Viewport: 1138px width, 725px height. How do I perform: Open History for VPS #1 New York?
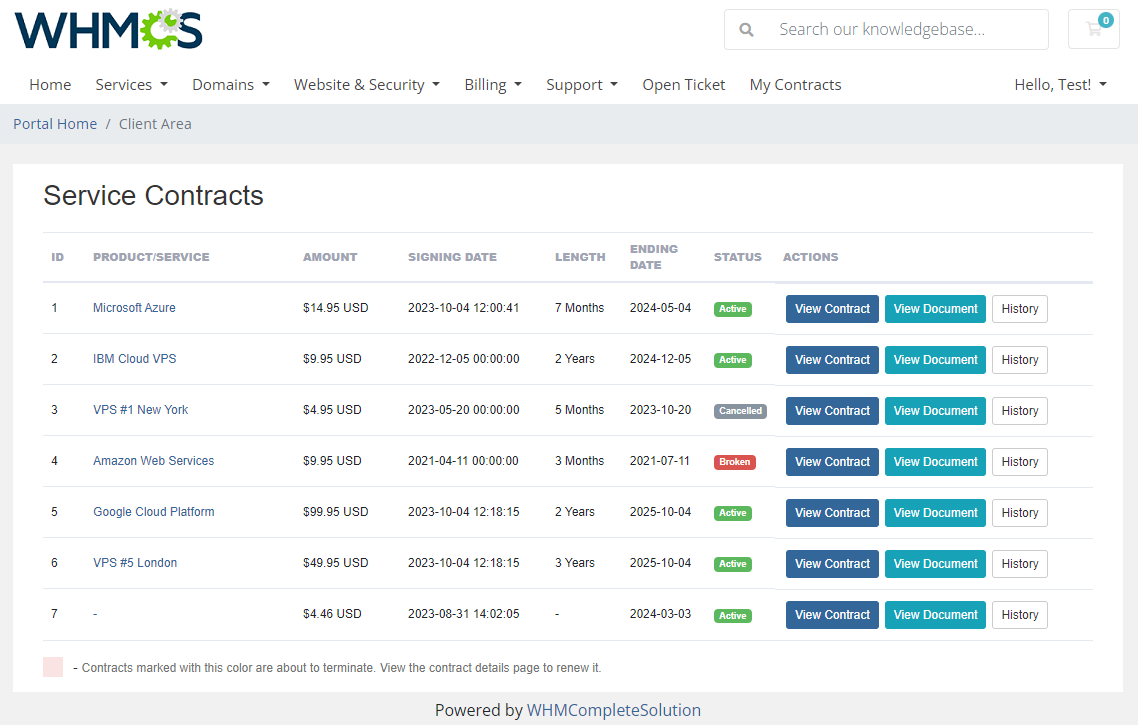(x=1020, y=411)
